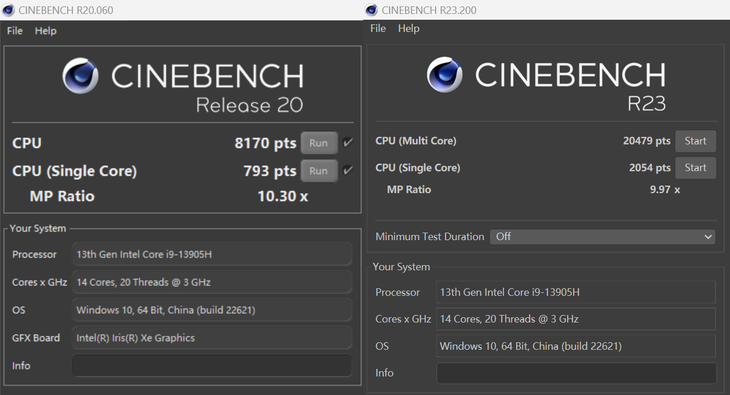
Task: Click the CINEBENCH R20.060 window title
Action: [x=66, y=10]
